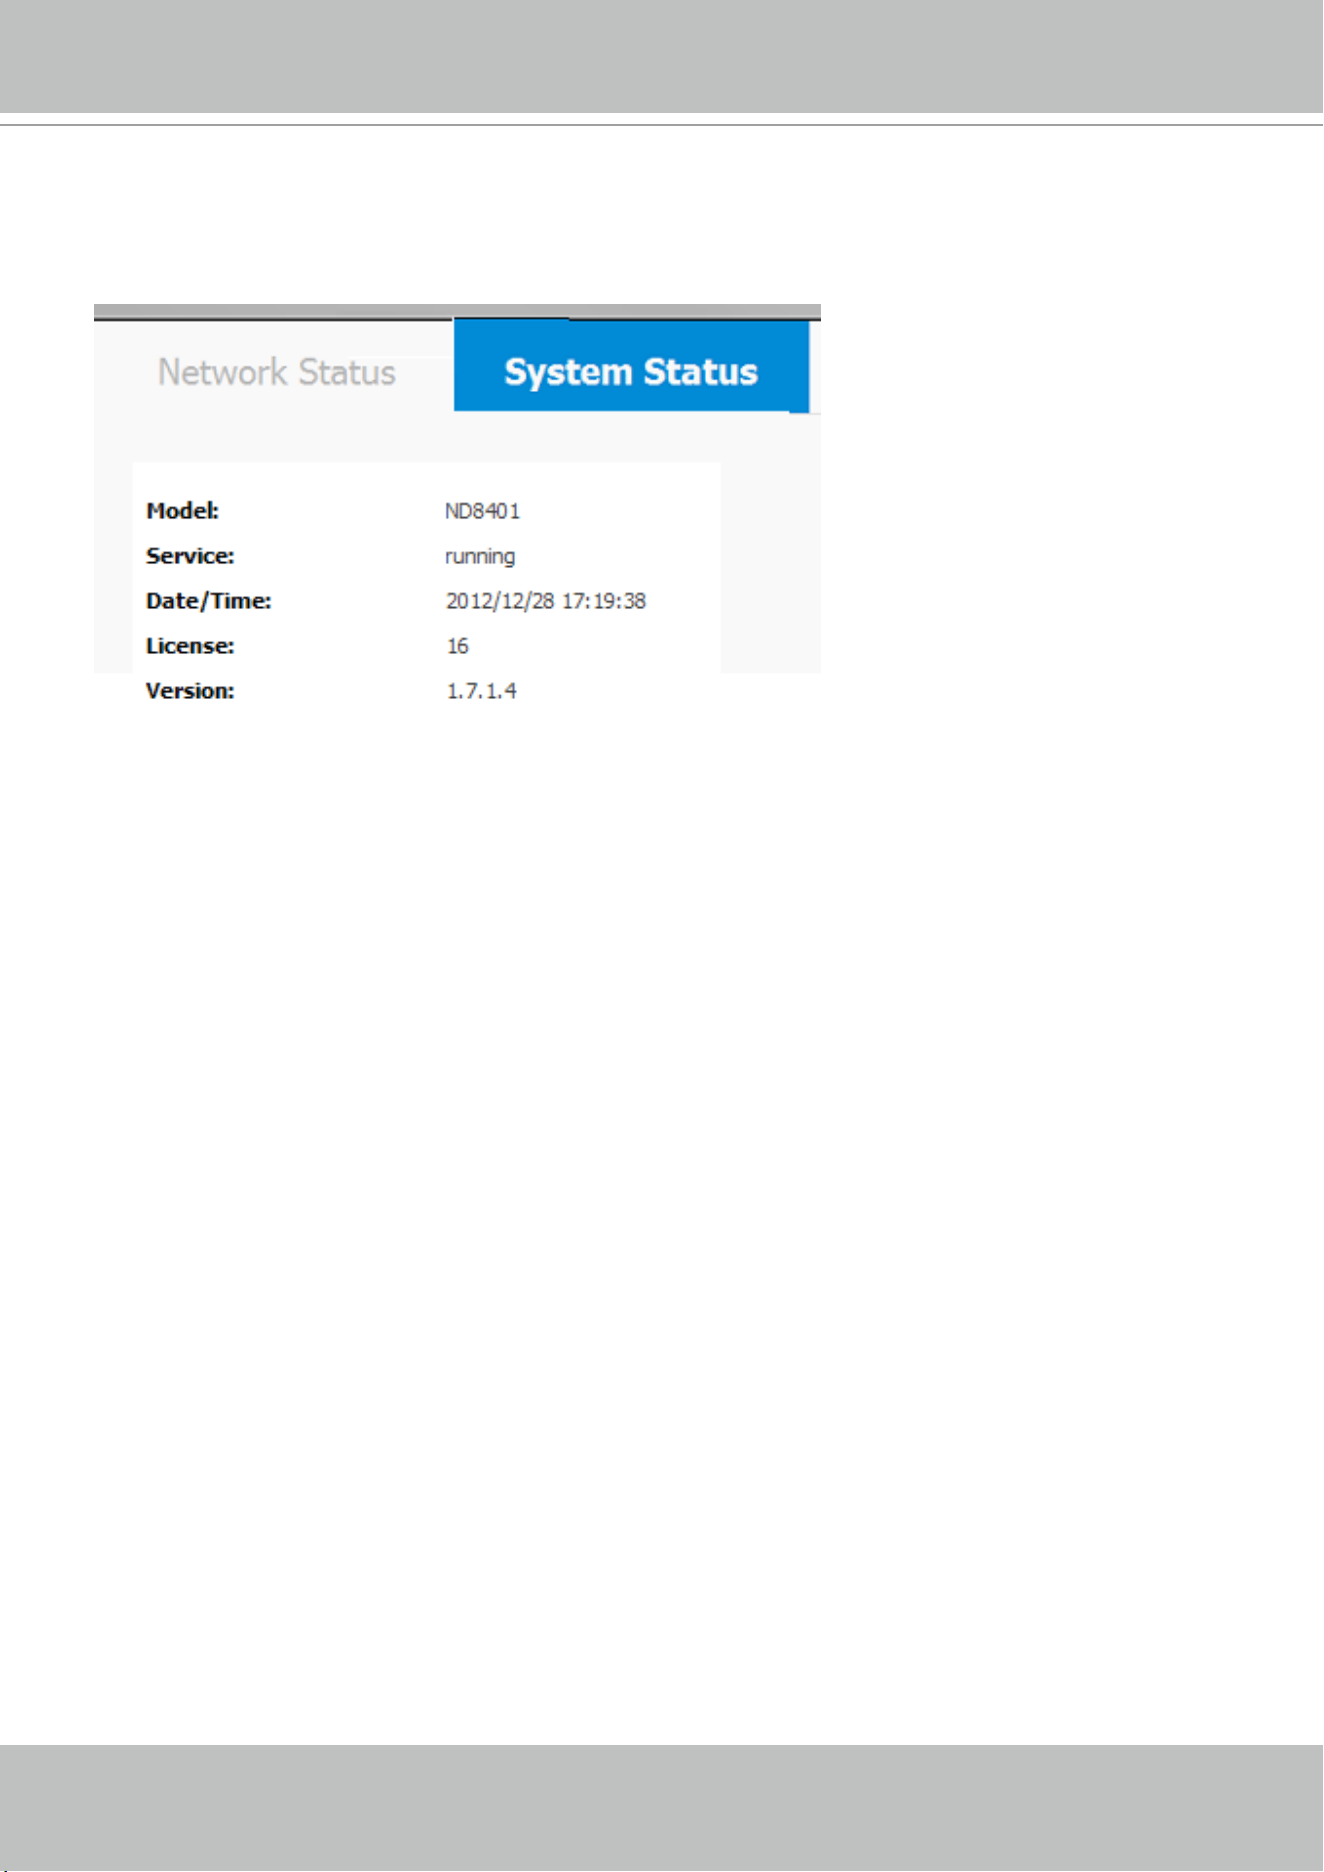Image resolution: width=1324 pixels, height=1872 pixels.
Task: Click the License label
Action: (x=190, y=646)
